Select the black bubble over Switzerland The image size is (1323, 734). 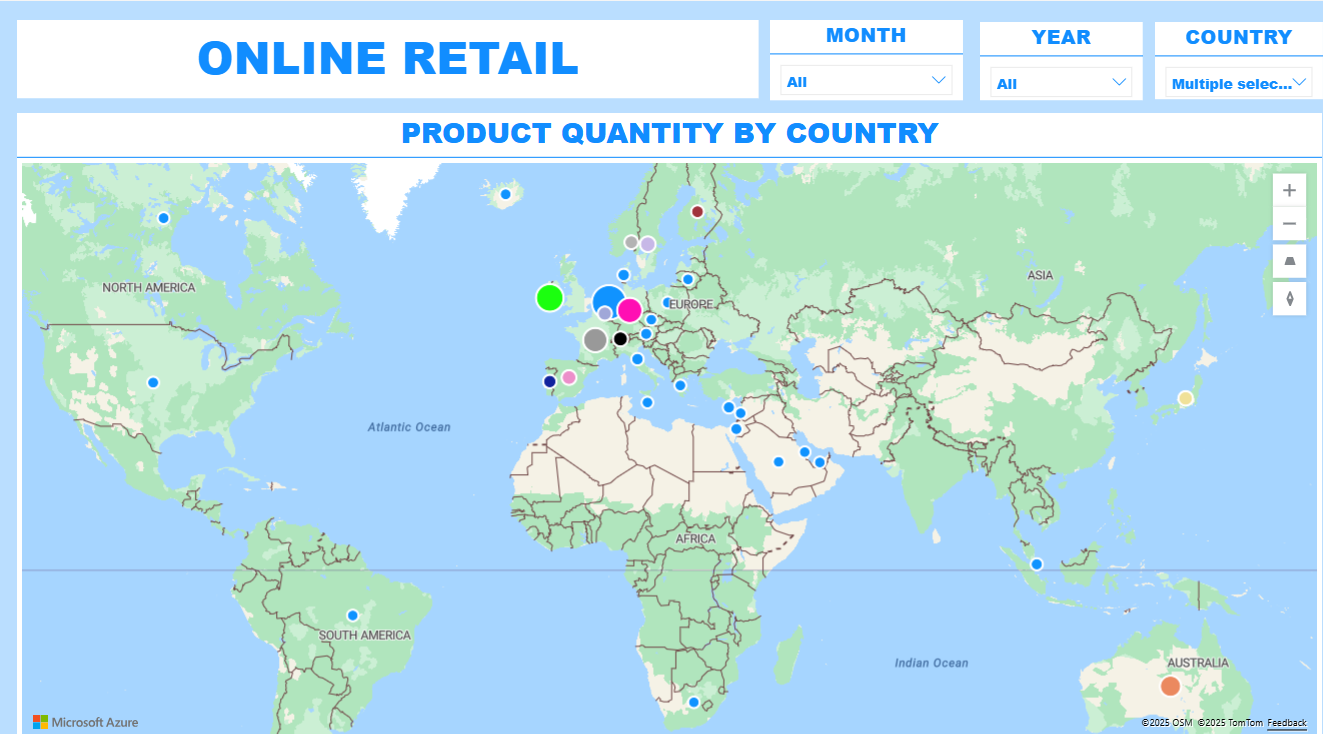(x=619, y=339)
